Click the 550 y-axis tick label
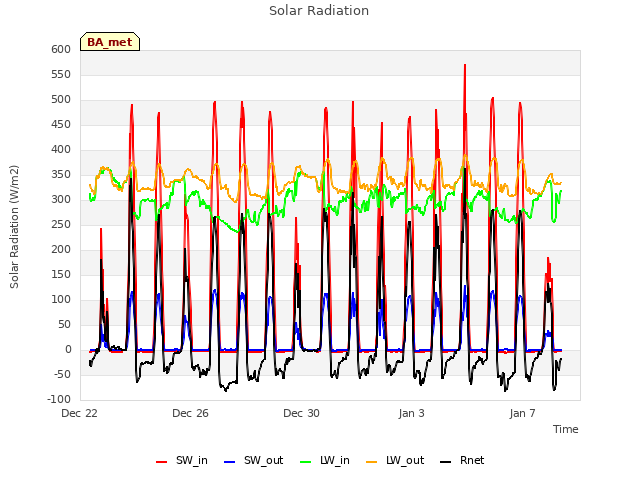Screen dimensions: 640x480 point(61,75)
